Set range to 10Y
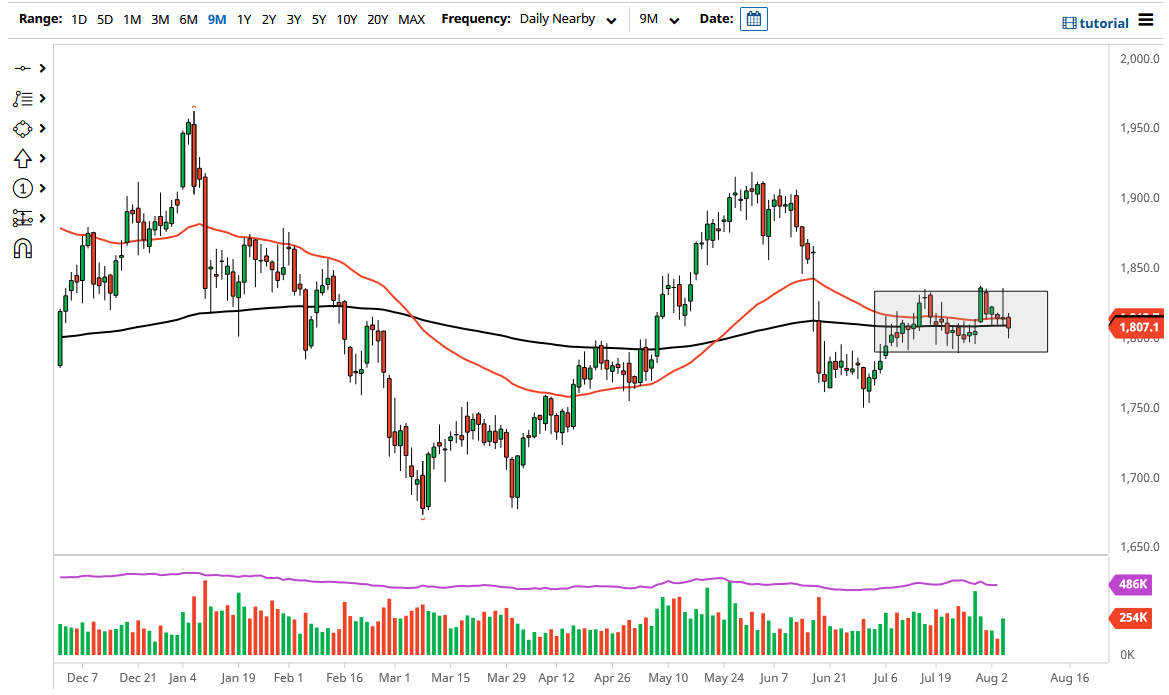Viewport: 1169px width, 695px height. tap(347, 19)
